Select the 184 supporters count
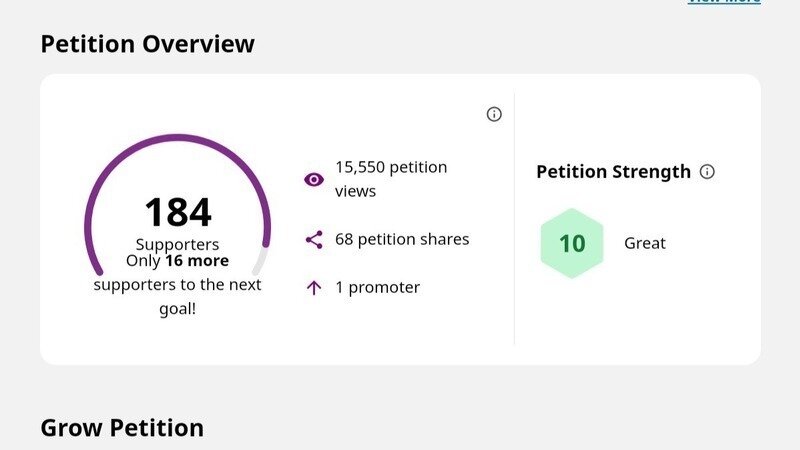800x450 pixels. pyautogui.click(x=178, y=212)
